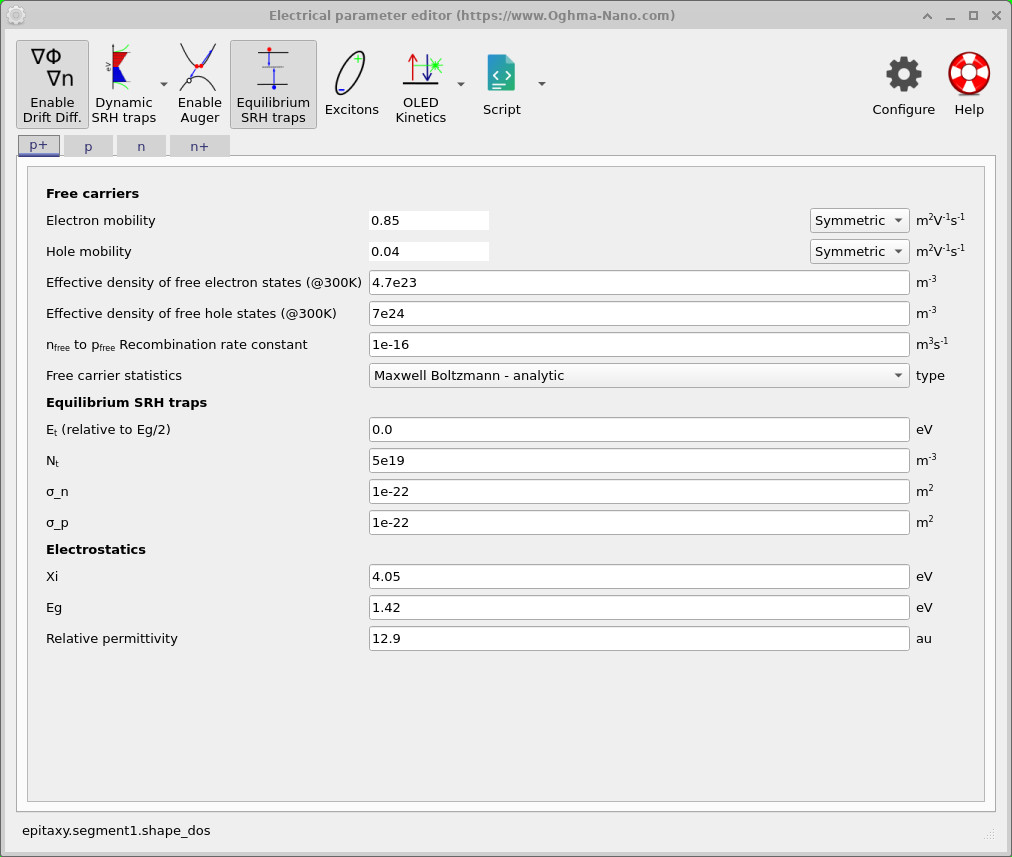Edit Nt trap density 5e19 field
Viewport: 1012px width, 857px height.
[639, 461]
